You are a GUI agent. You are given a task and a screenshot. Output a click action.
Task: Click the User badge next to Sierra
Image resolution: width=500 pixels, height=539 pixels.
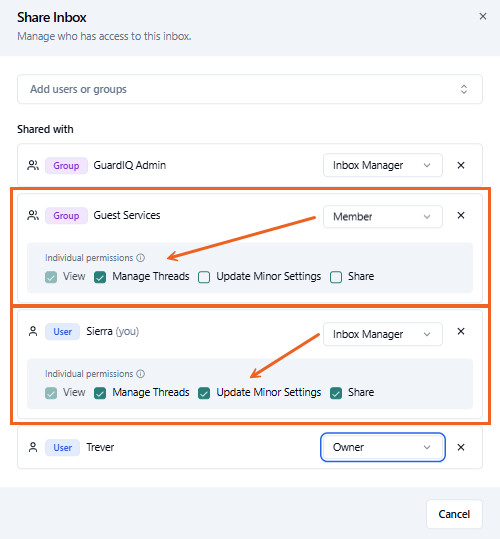[x=62, y=332]
